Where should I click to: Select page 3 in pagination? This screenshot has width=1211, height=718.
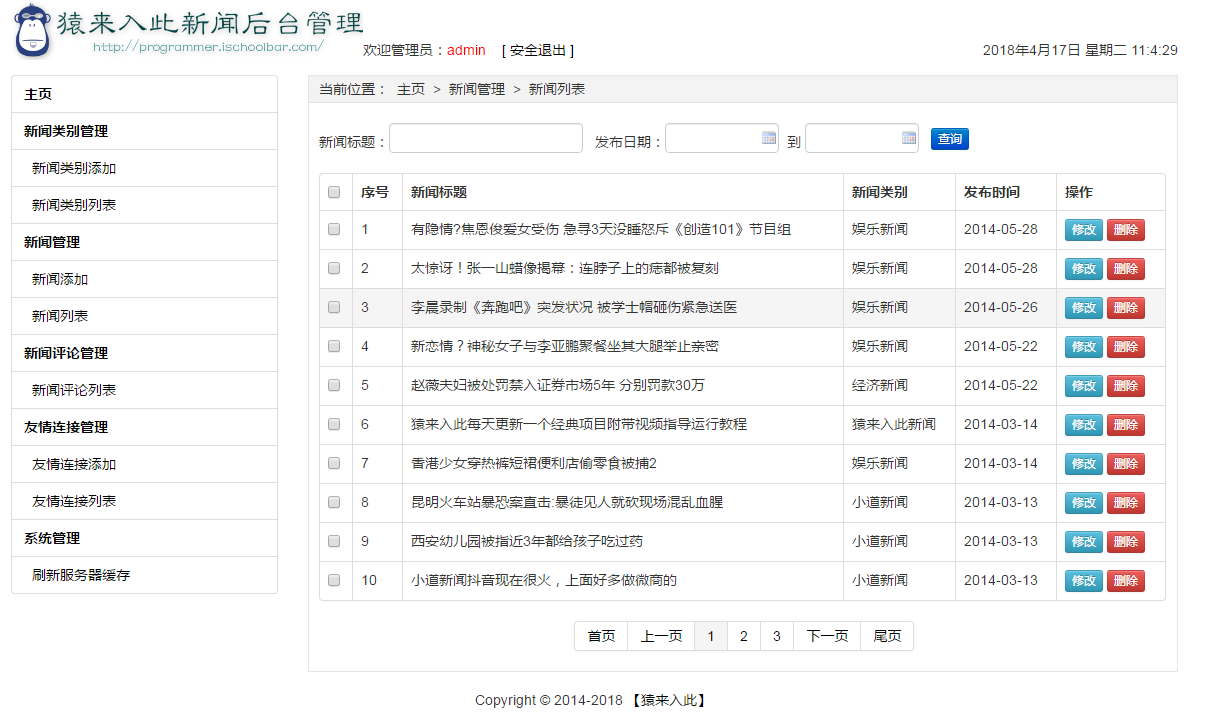777,636
